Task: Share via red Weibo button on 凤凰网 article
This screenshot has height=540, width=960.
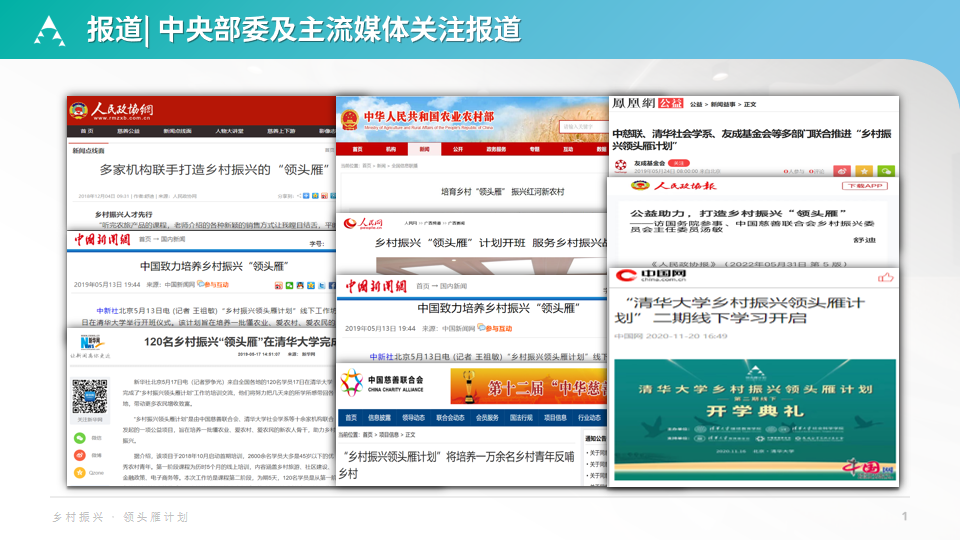Action: point(842,171)
